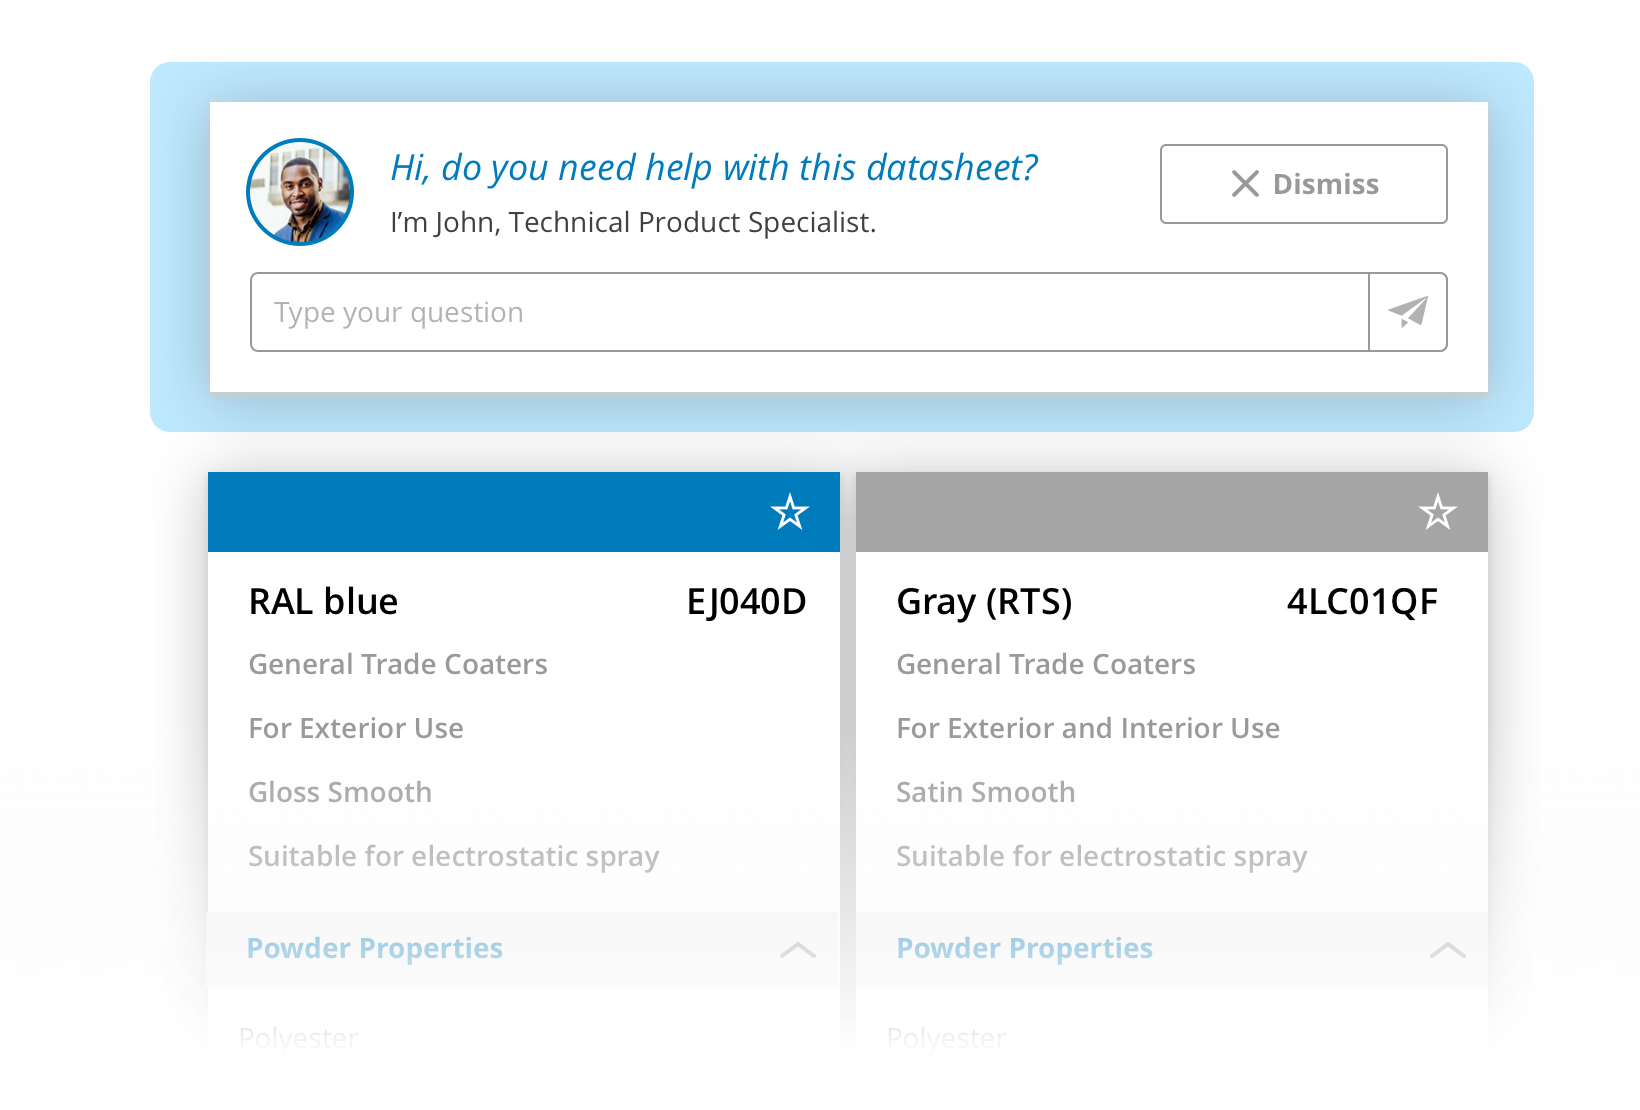Click product code EJ040D

pyautogui.click(x=746, y=602)
